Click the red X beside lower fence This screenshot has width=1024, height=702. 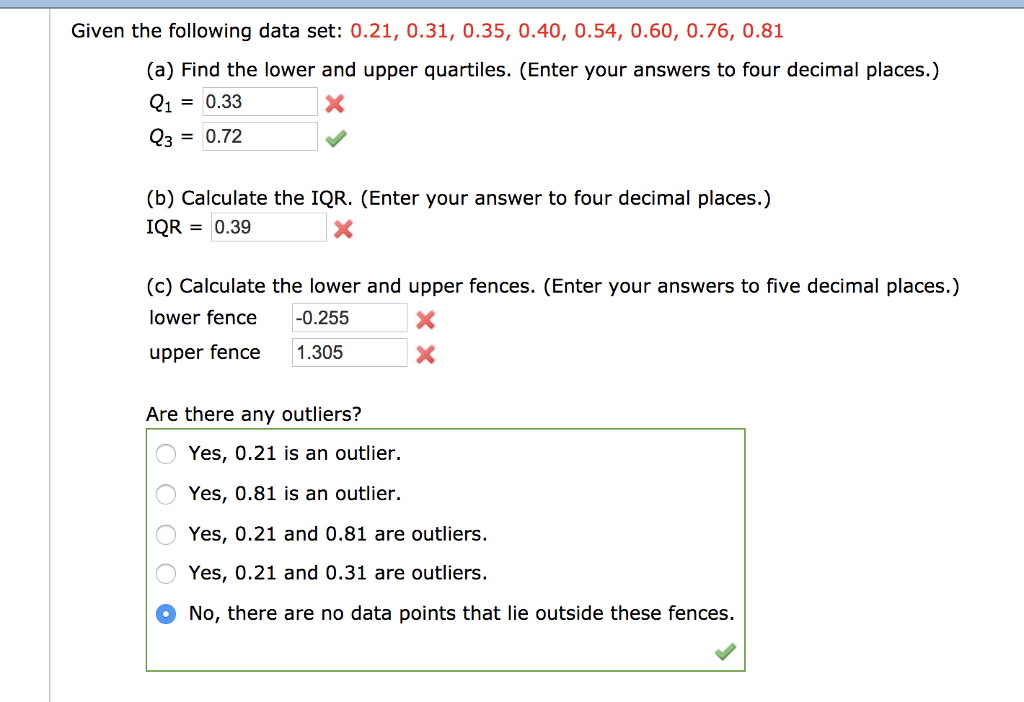[x=425, y=319]
